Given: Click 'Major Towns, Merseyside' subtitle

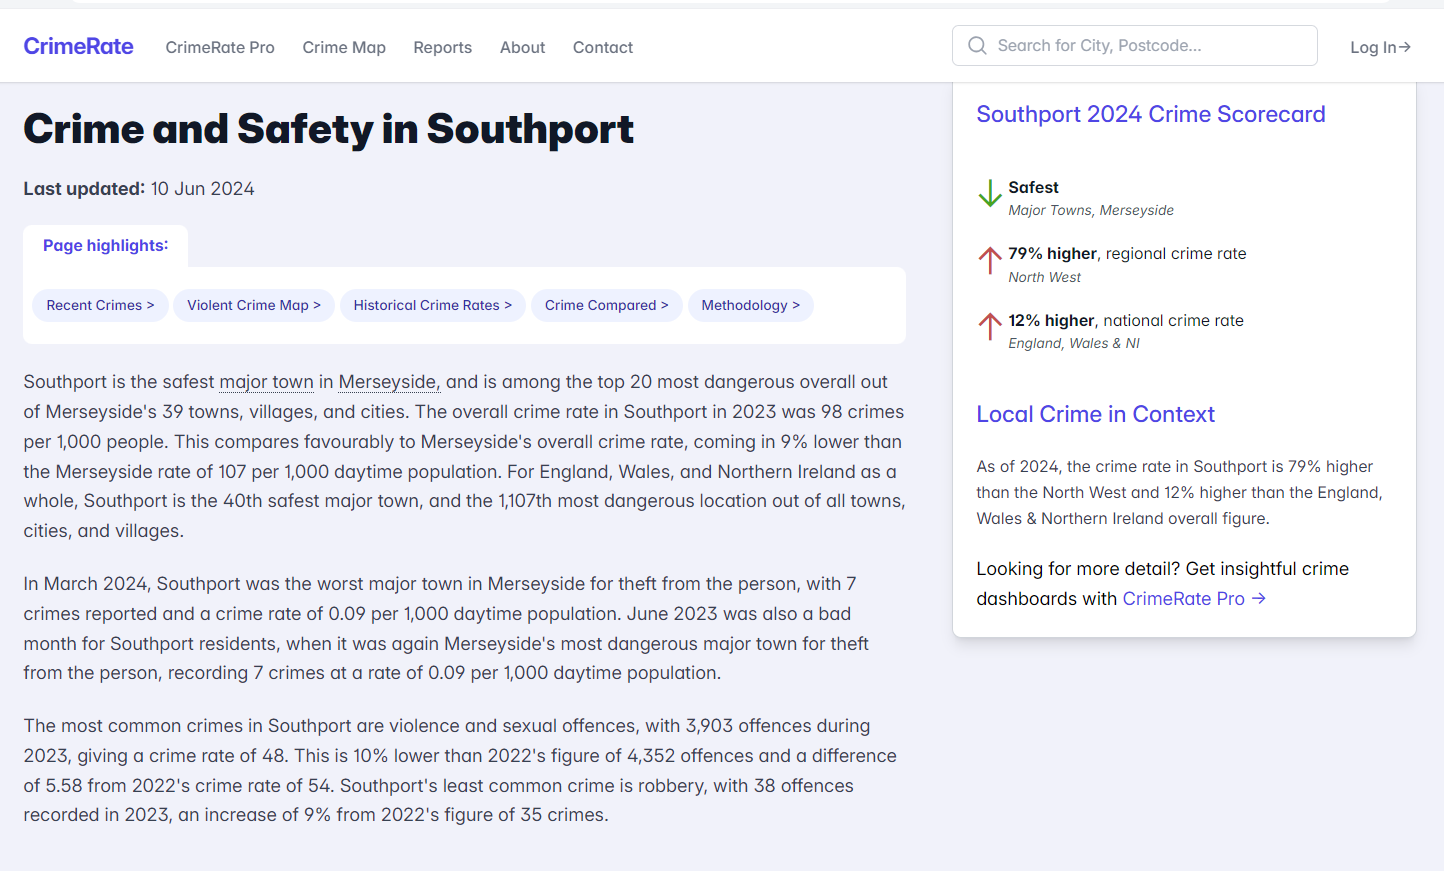Looking at the screenshot, I should point(1091,210).
